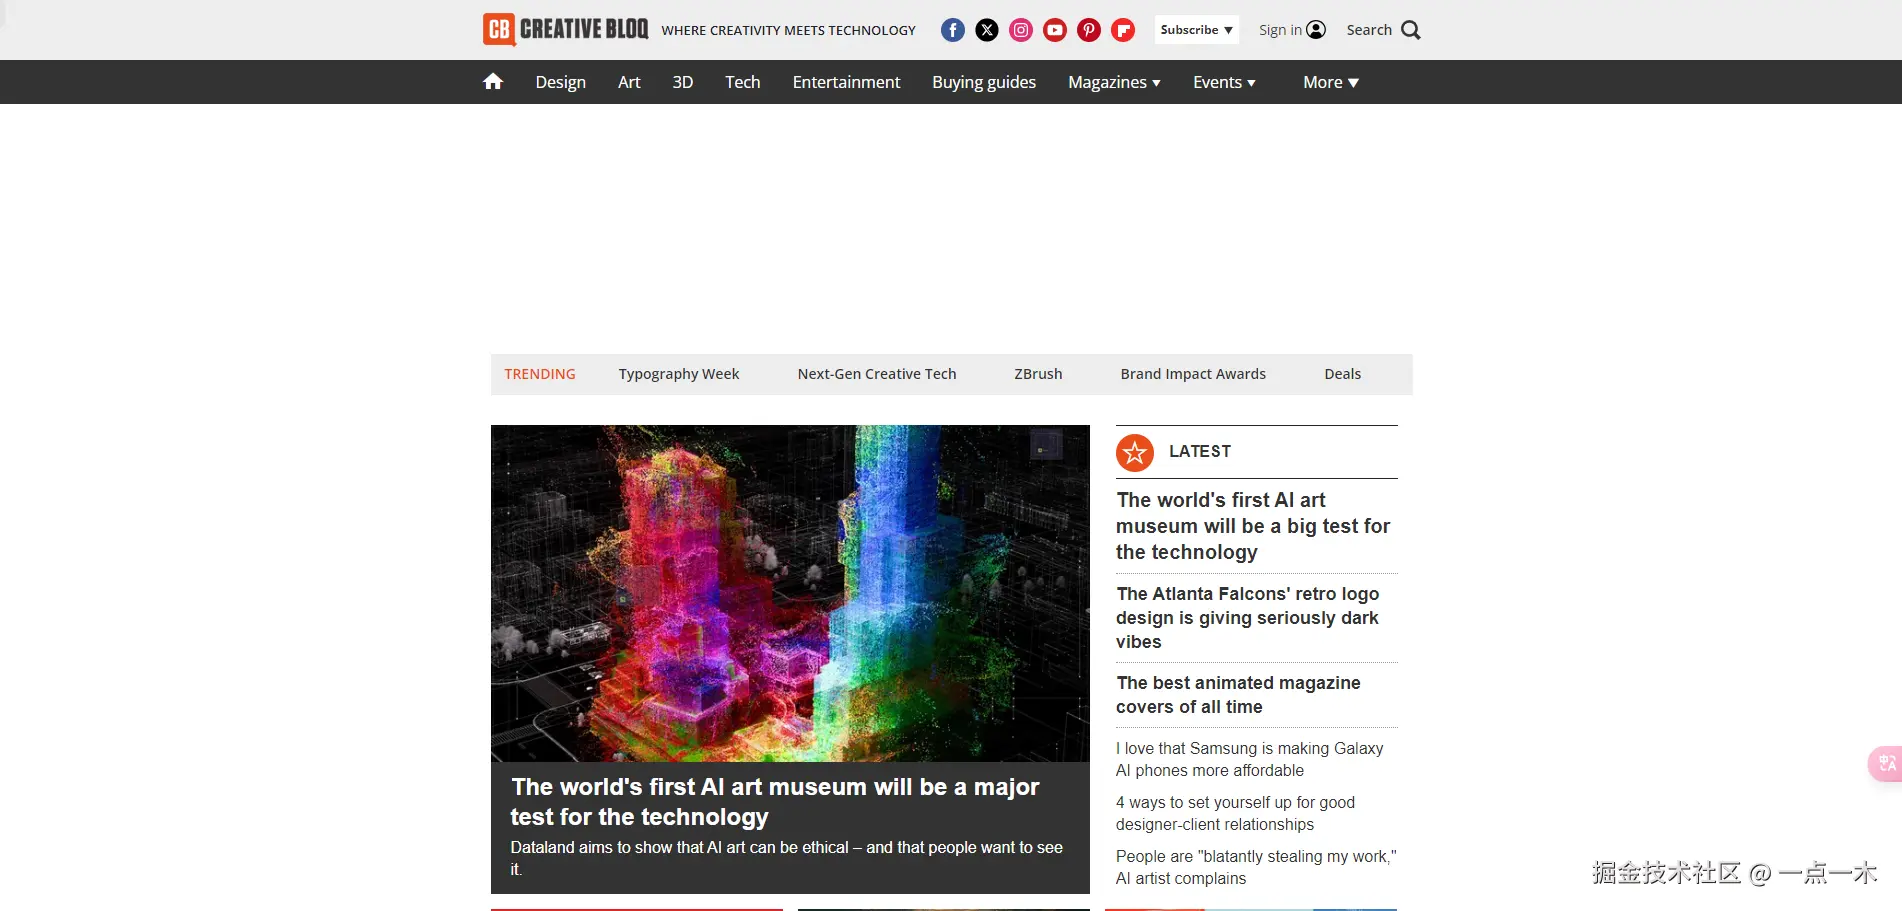Open the Events dropdown

pos(1222,82)
